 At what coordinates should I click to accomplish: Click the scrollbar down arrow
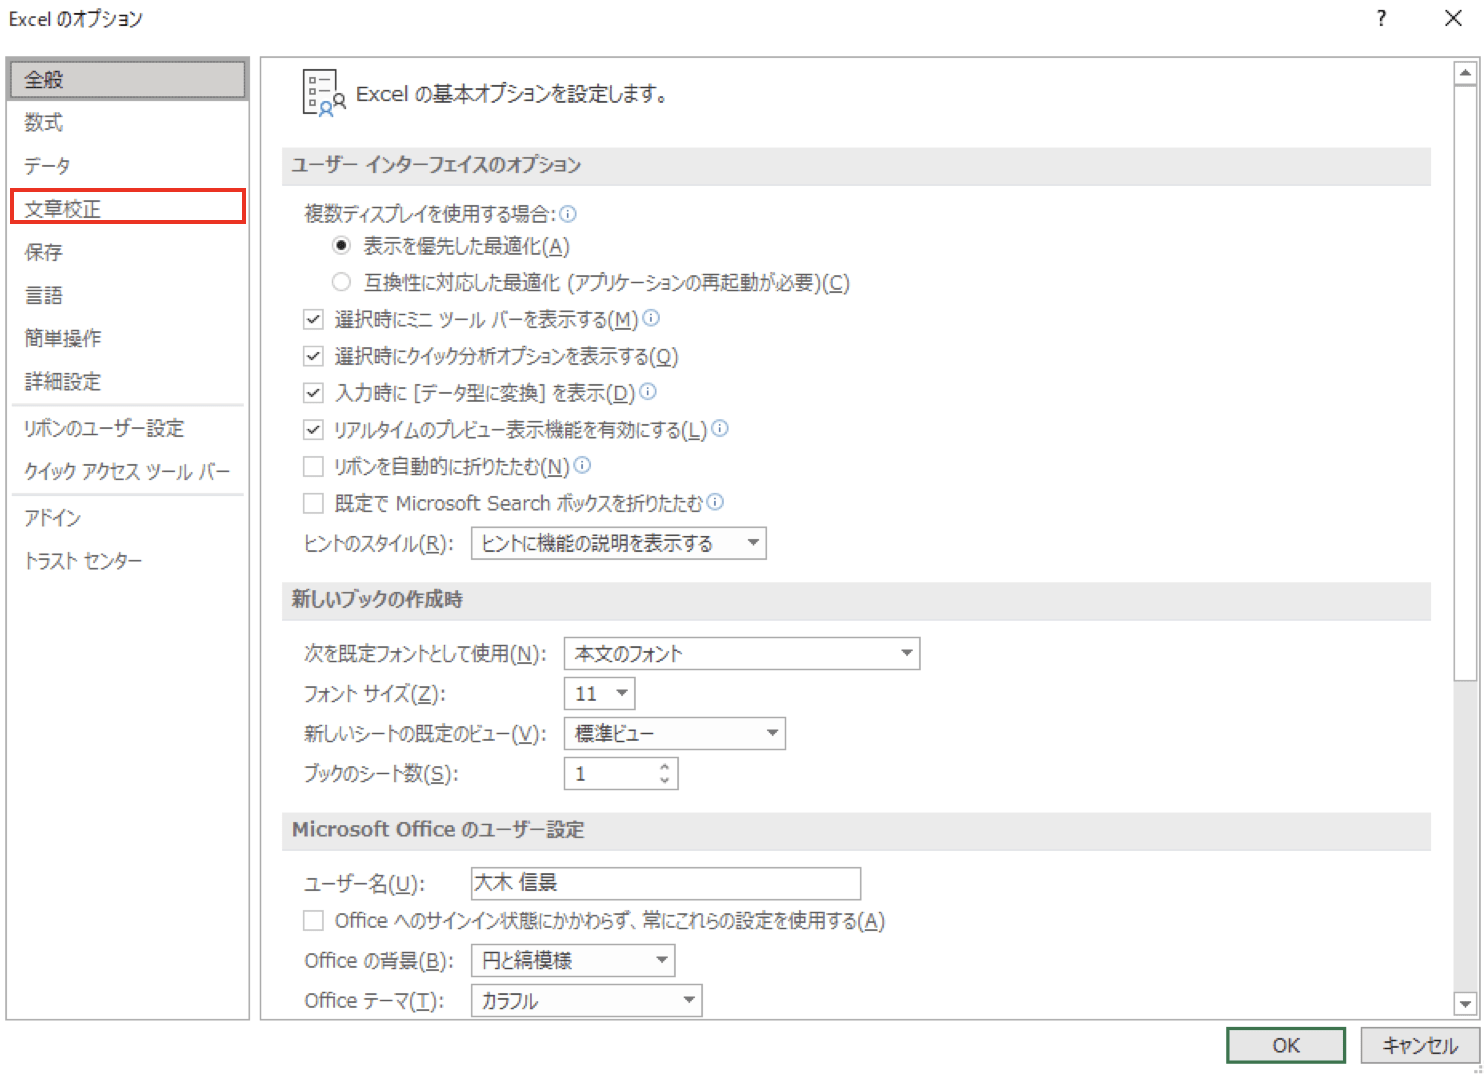[x=1465, y=1003]
